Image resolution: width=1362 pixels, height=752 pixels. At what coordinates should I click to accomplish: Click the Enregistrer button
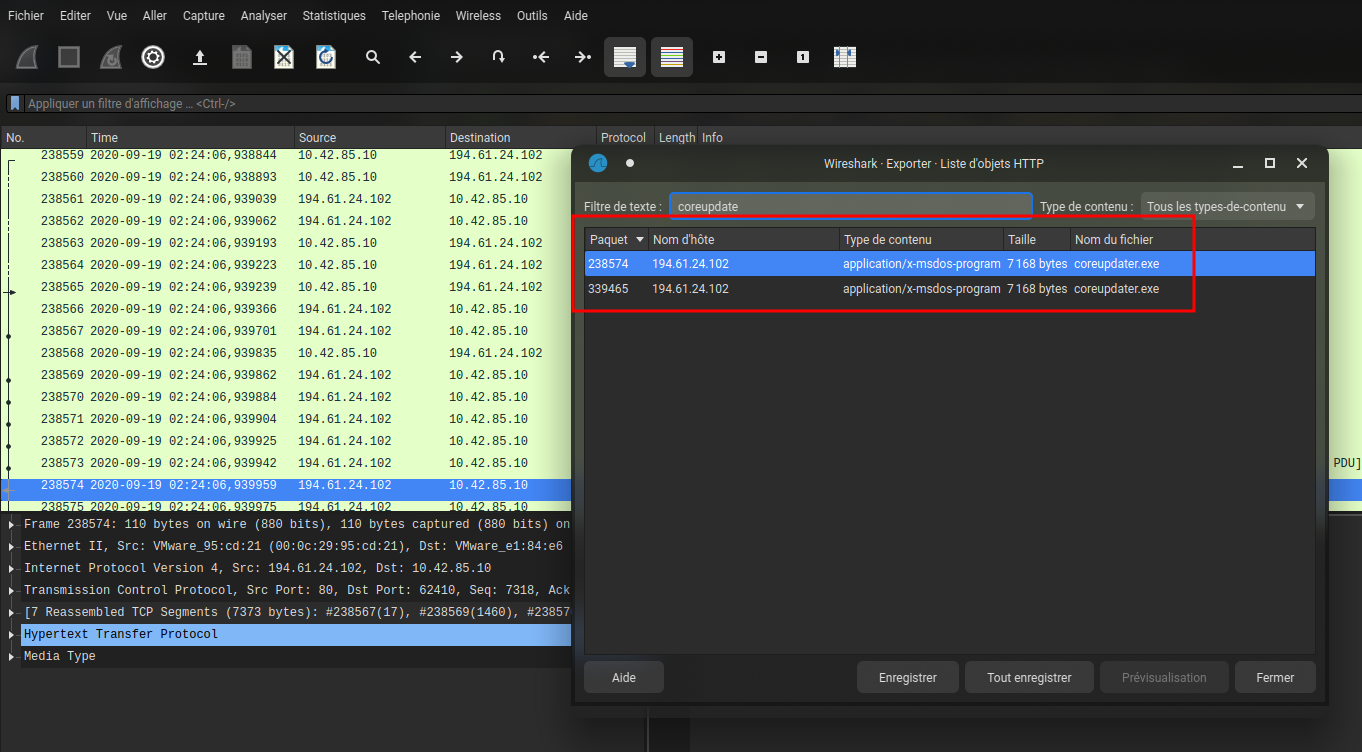907,677
